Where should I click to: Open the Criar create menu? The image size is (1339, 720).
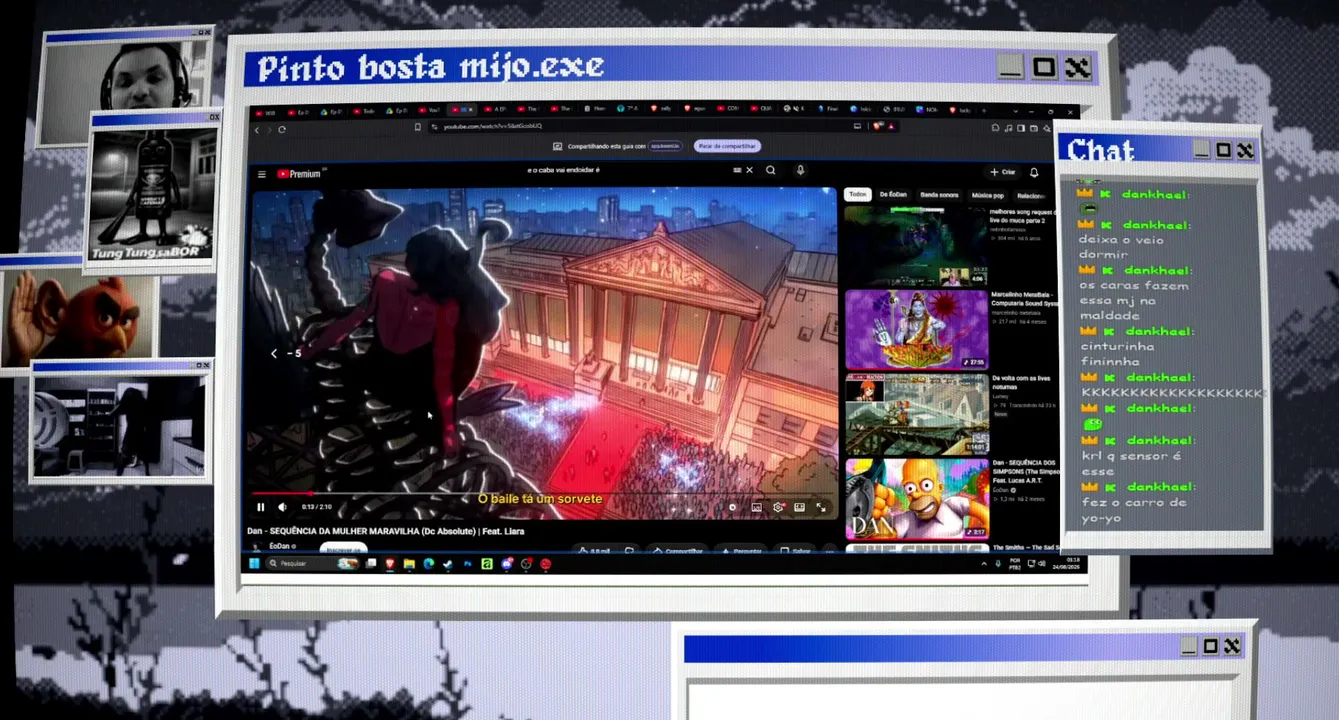[x=1003, y=172]
